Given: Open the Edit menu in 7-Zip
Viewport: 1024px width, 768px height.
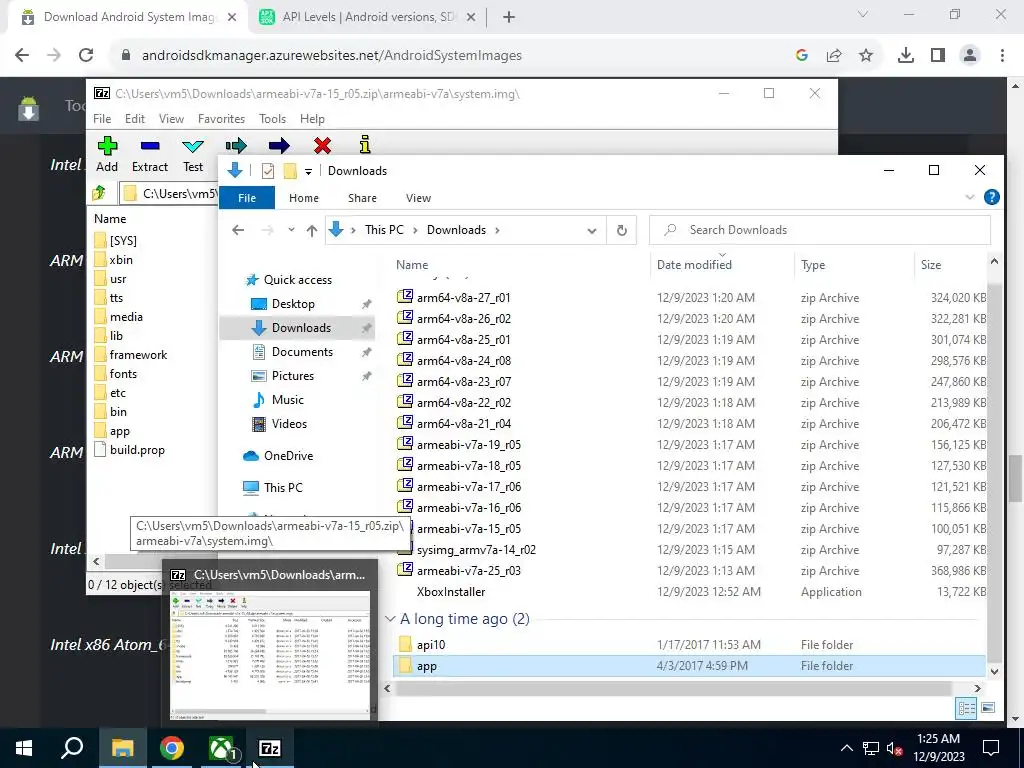Looking at the screenshot, I should 135,119.
